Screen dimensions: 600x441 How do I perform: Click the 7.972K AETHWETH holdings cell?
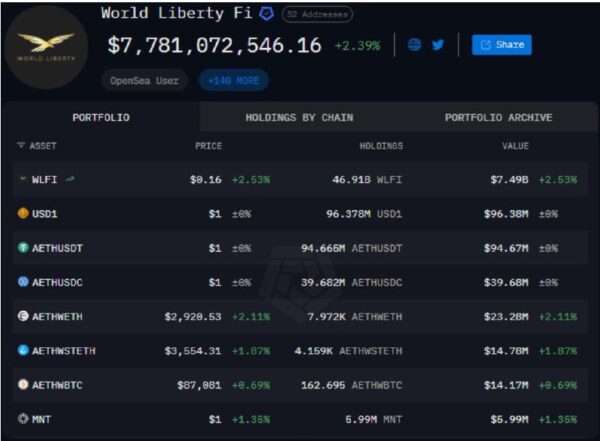355,317
